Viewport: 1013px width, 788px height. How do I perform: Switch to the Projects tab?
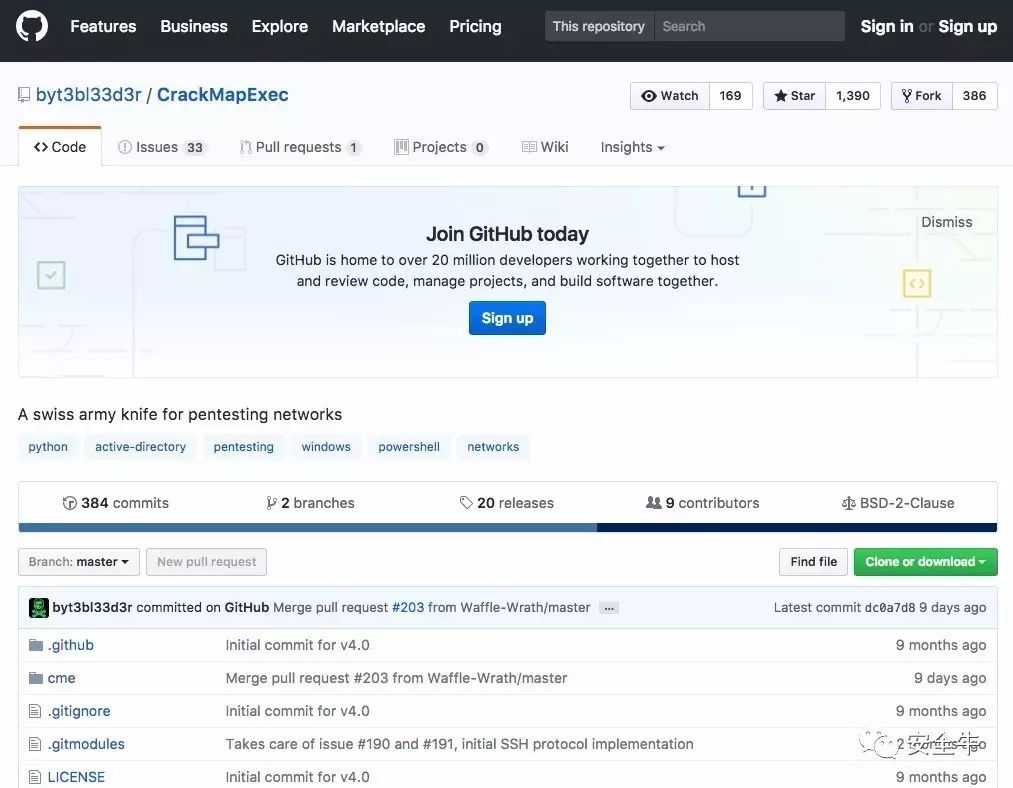click(441, 147)
